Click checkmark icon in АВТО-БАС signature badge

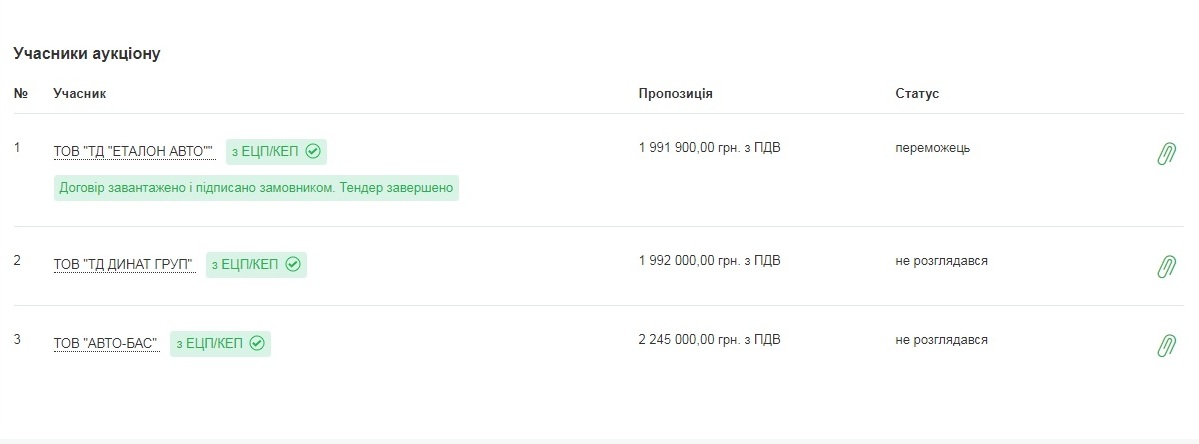pos(257,343)
